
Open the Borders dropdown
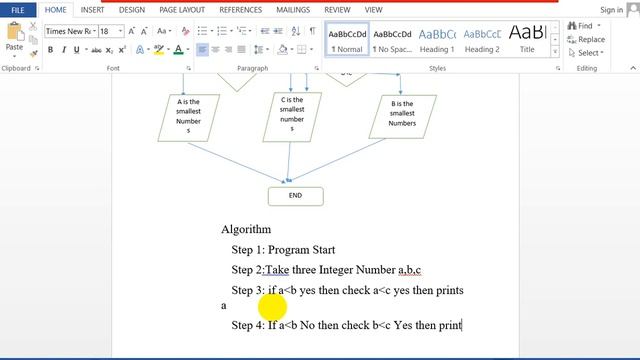[x=312, y=50]
